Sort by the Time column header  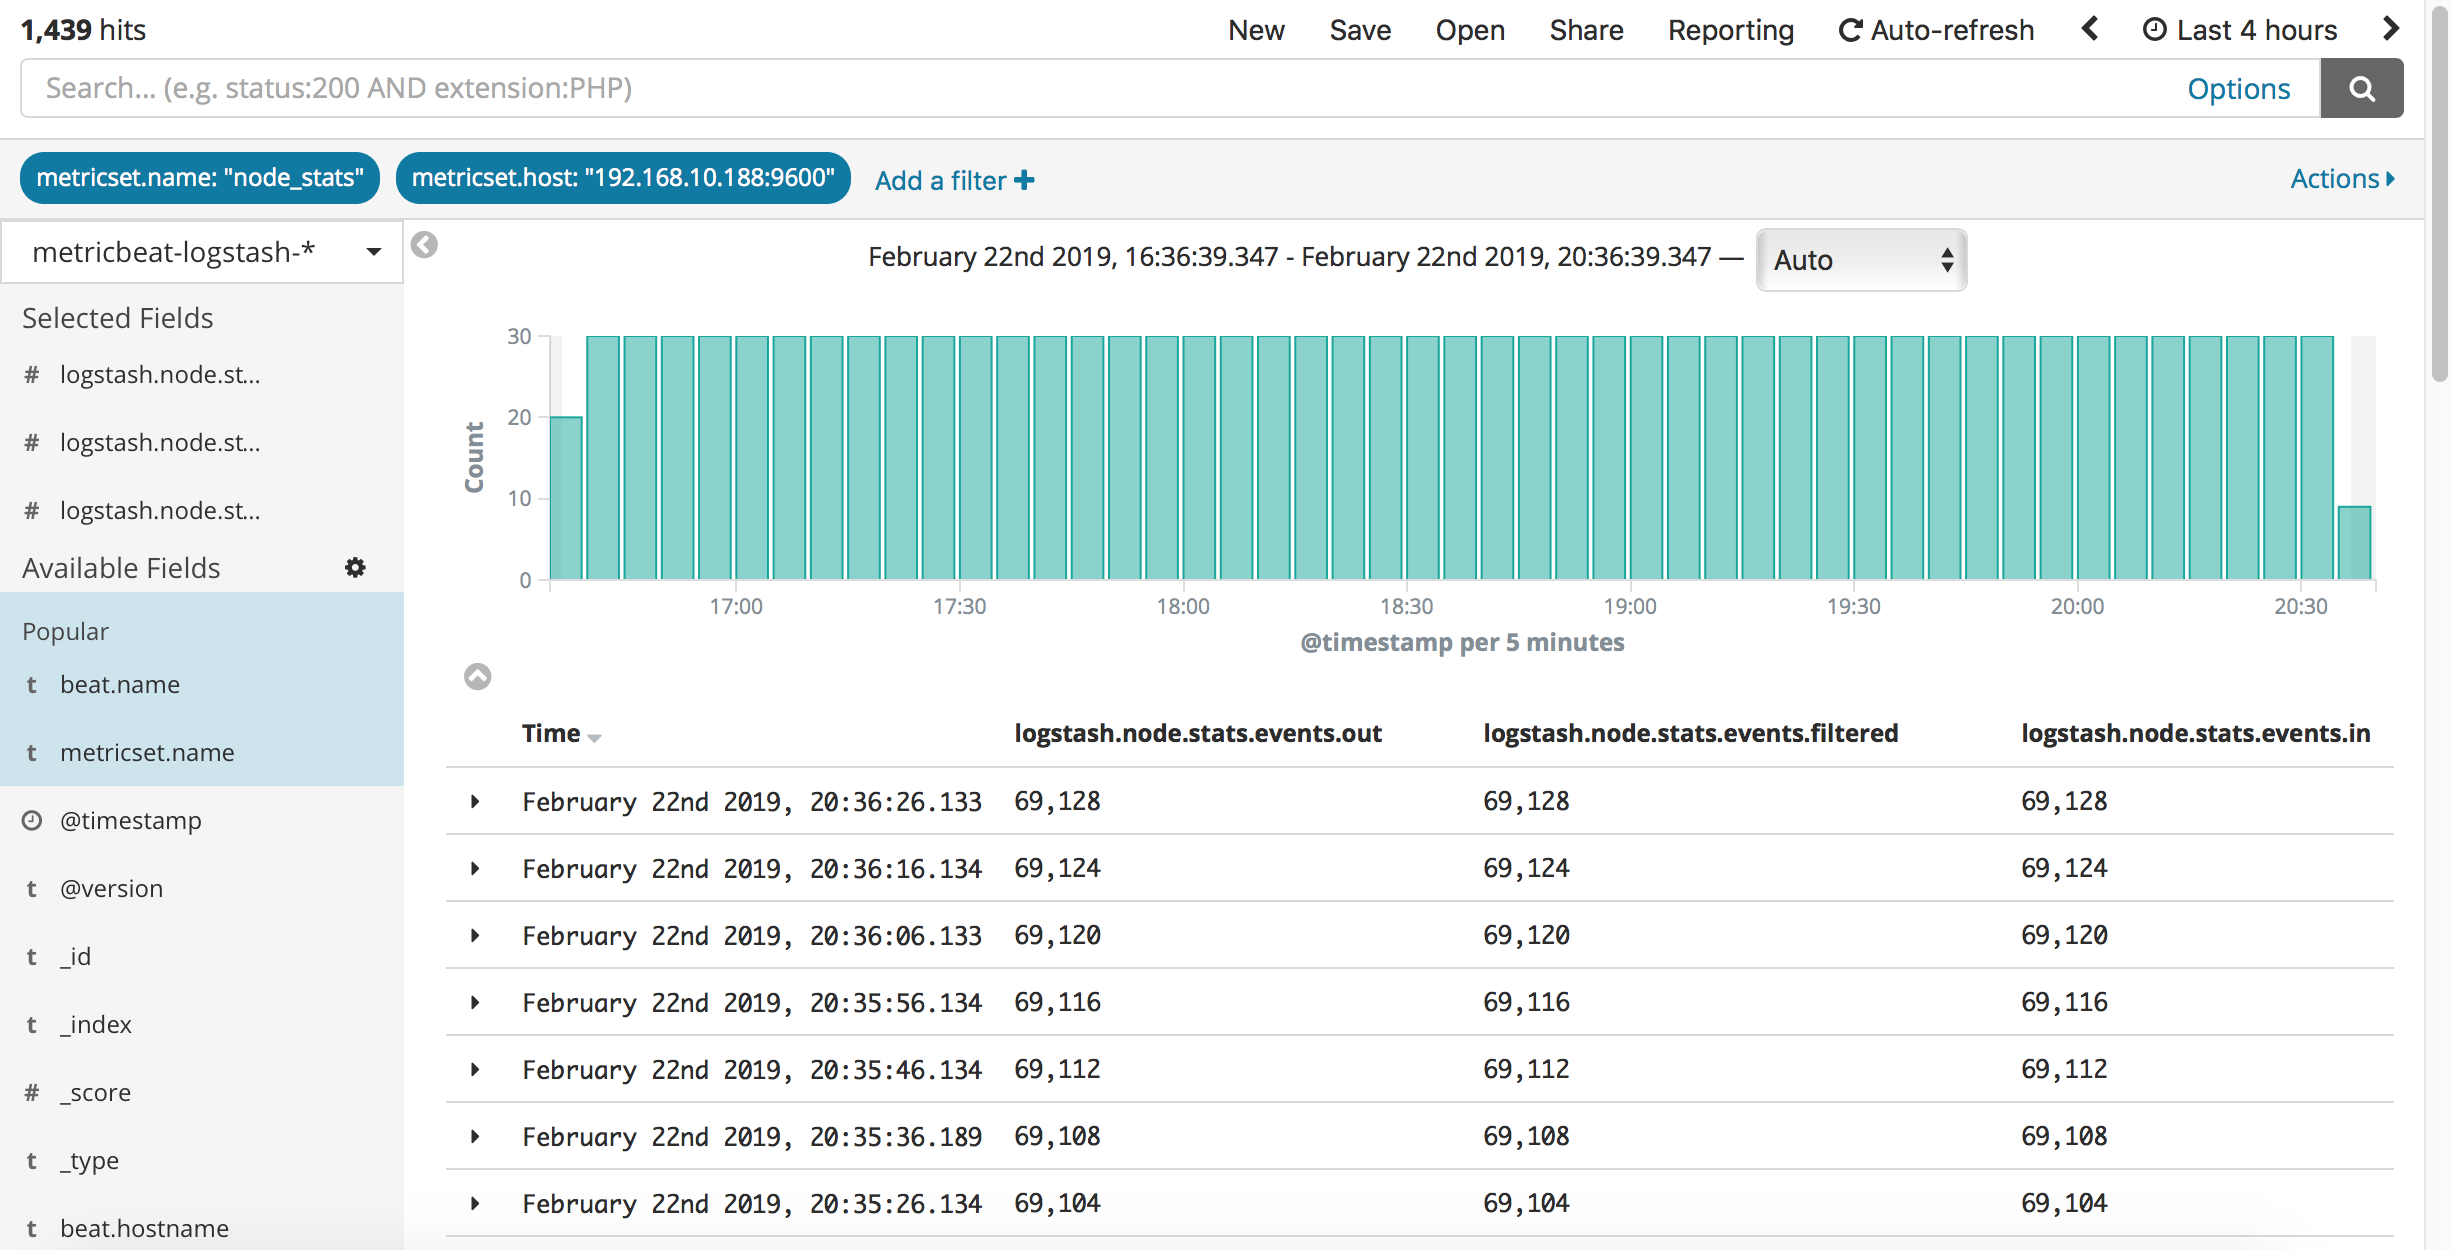click(x=561, y=734)
